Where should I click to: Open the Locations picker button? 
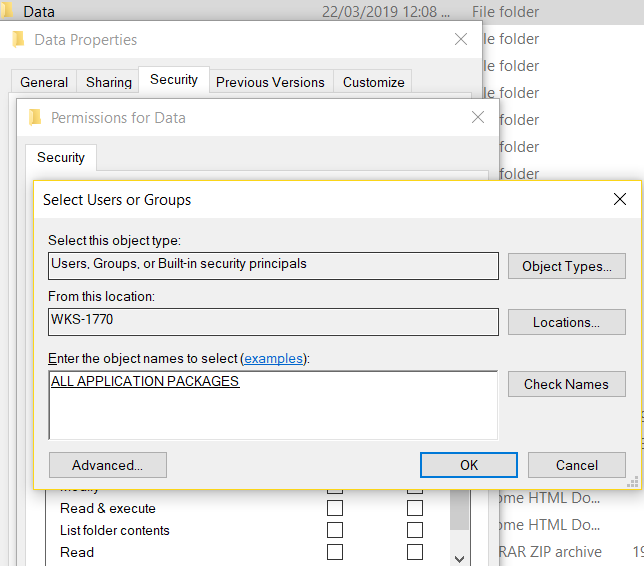pyautogui.click(x=566, y=322)
